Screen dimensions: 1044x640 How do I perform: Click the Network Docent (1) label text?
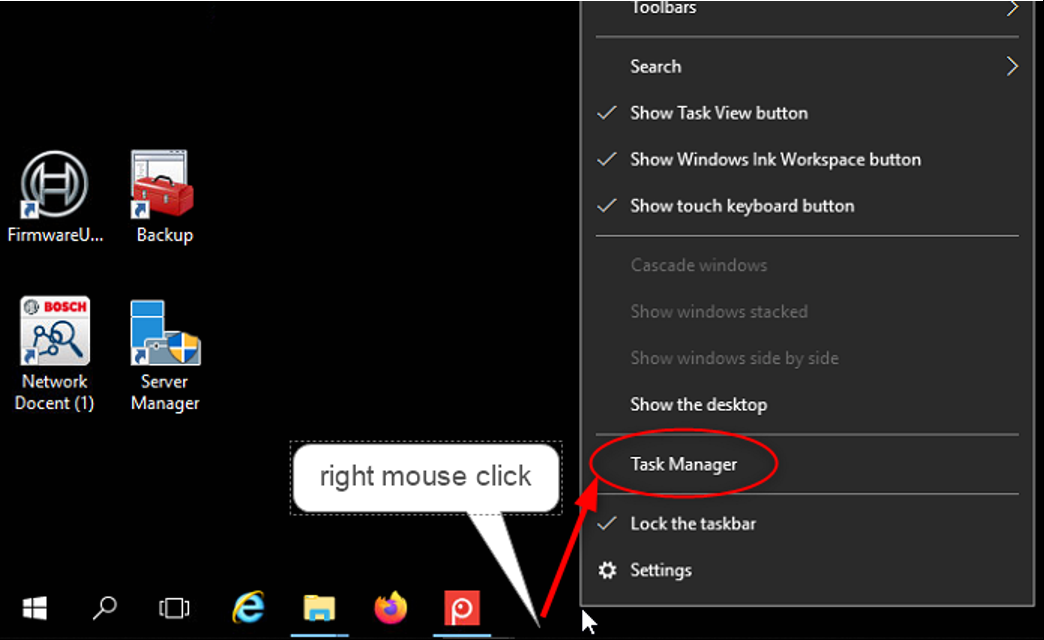pos(55,392)
